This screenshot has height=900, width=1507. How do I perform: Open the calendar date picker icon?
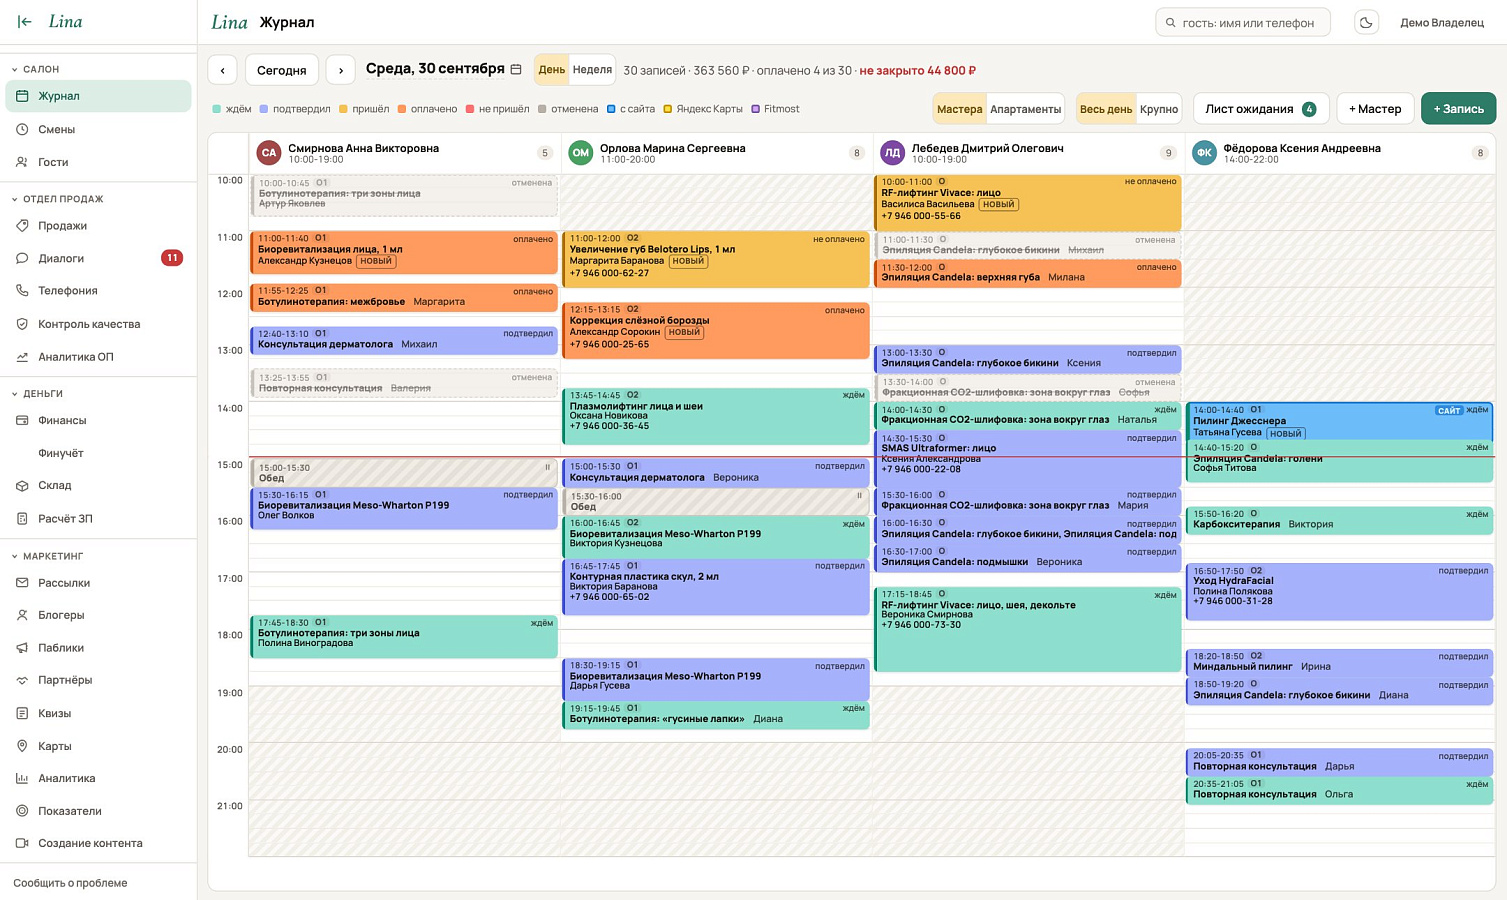point(516,70)
